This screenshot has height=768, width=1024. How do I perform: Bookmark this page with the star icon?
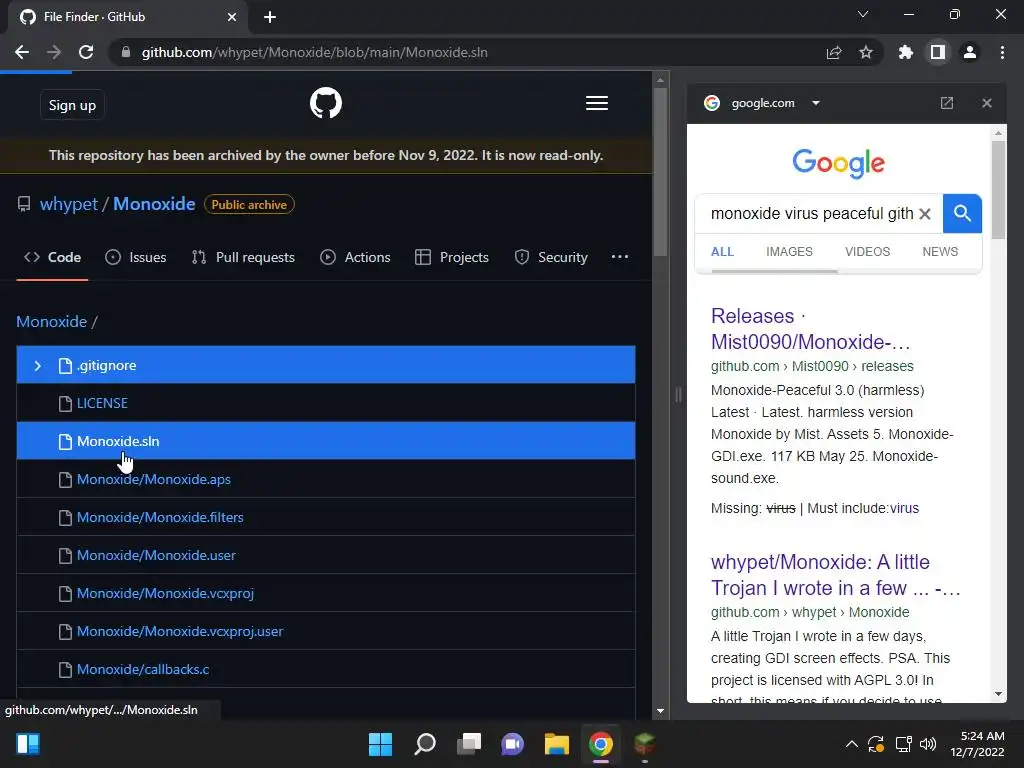(866, 52)
